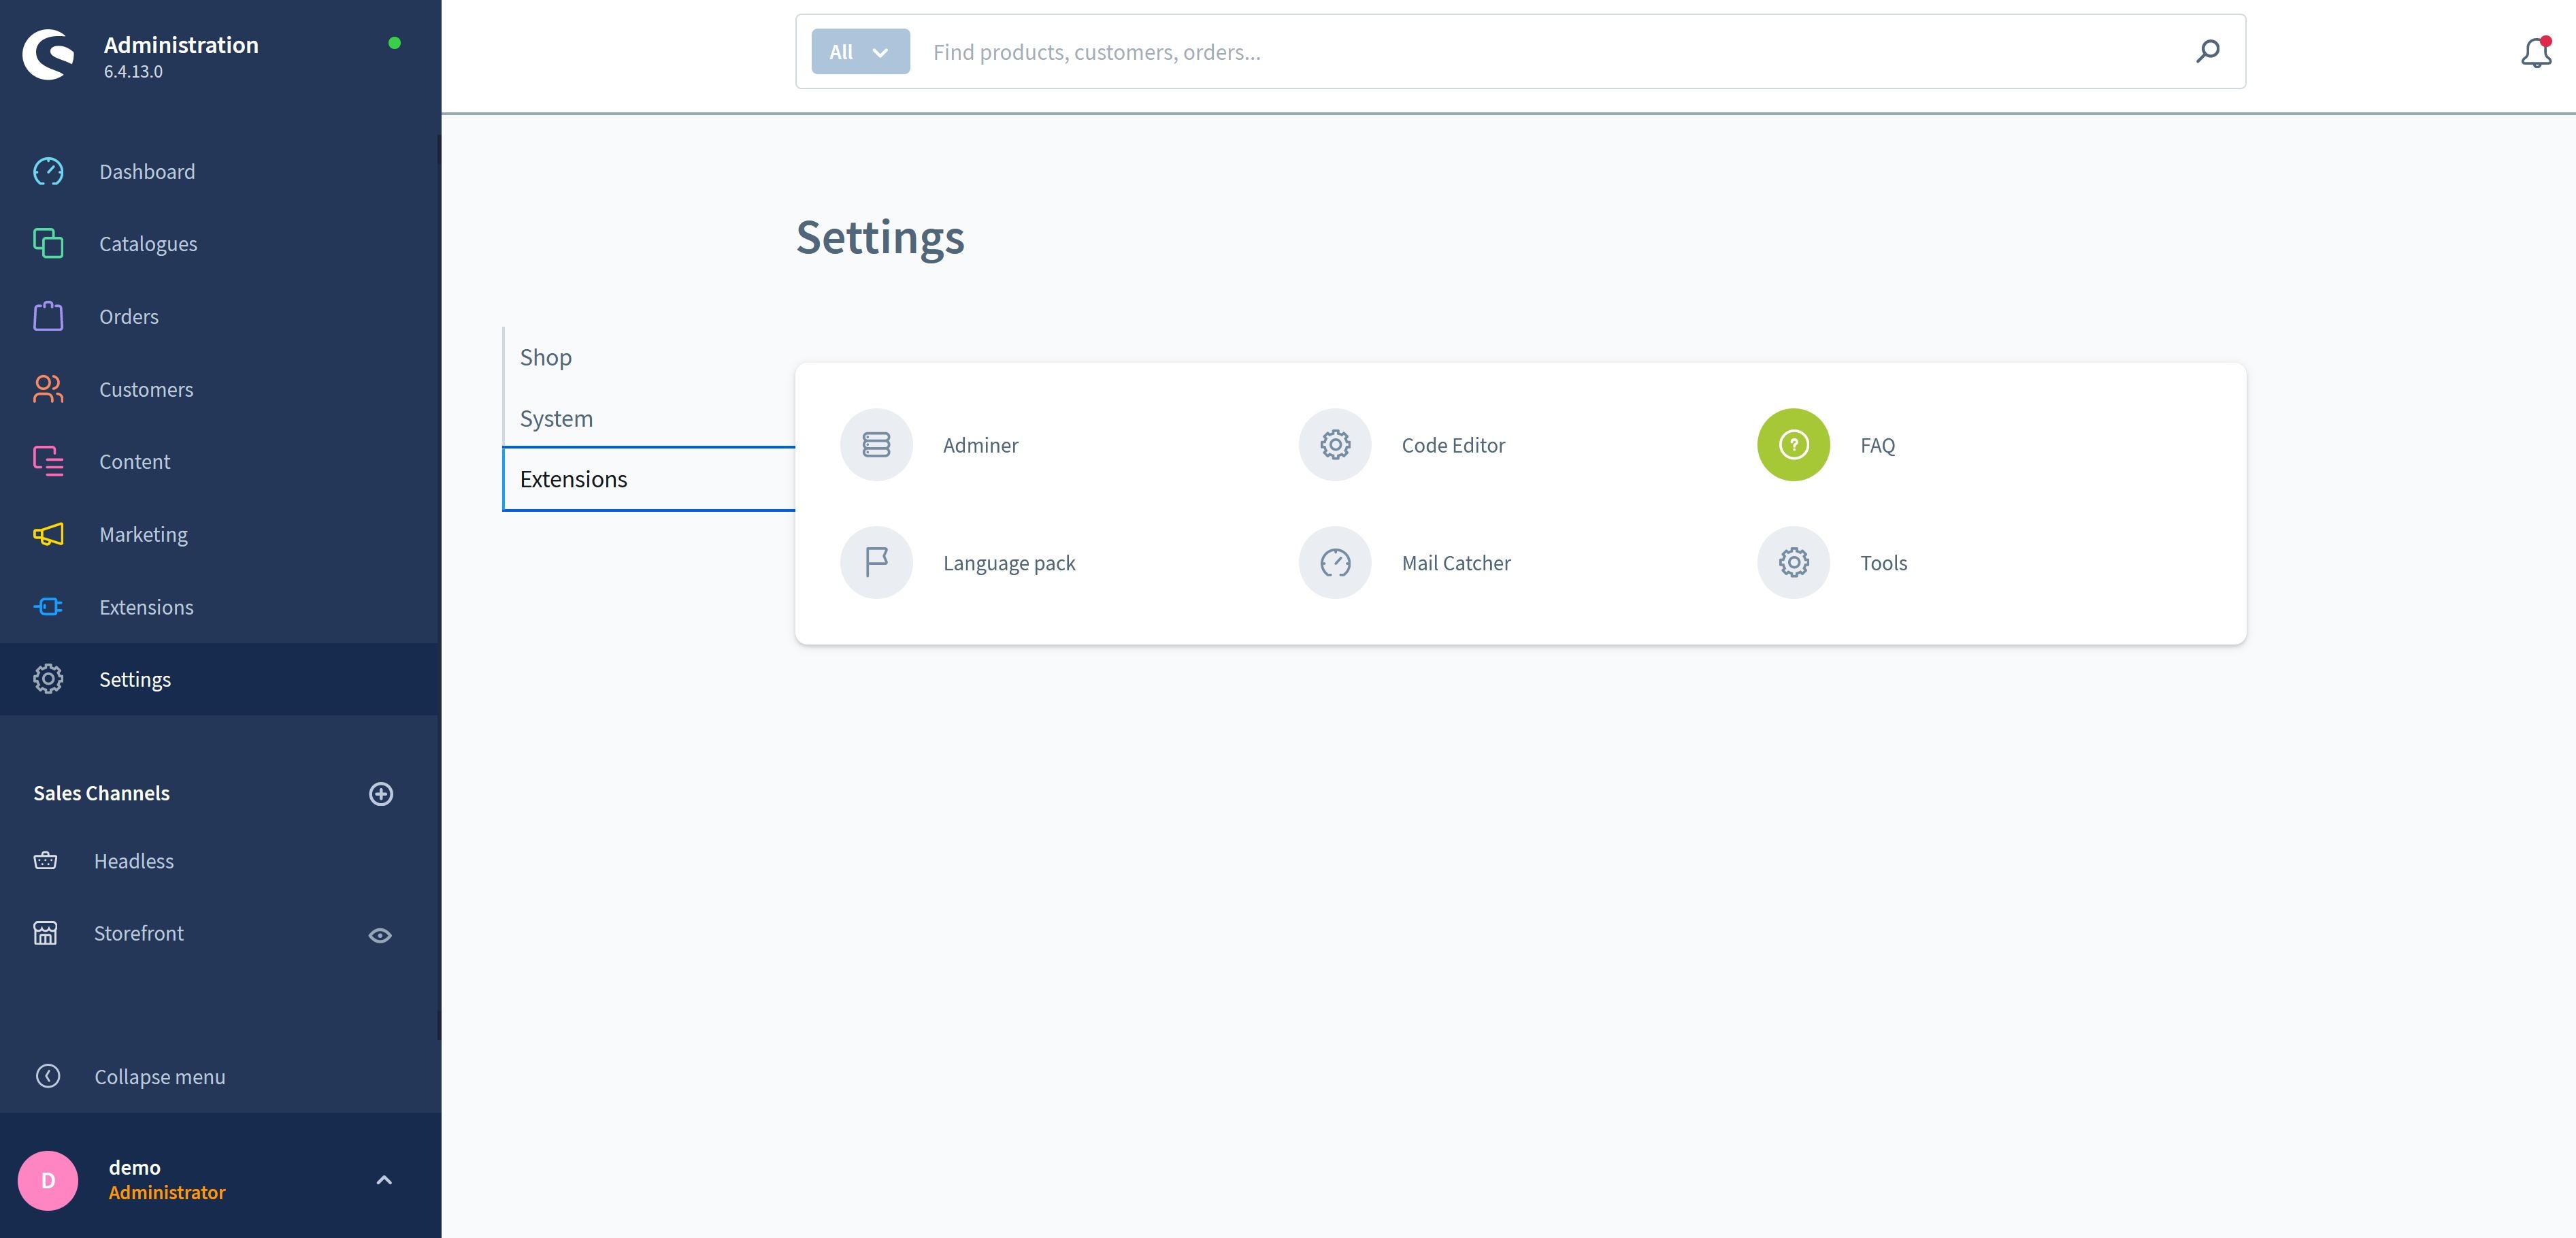
Task: Open the Tools gear icon
Action: click(x=1794, y=563)
